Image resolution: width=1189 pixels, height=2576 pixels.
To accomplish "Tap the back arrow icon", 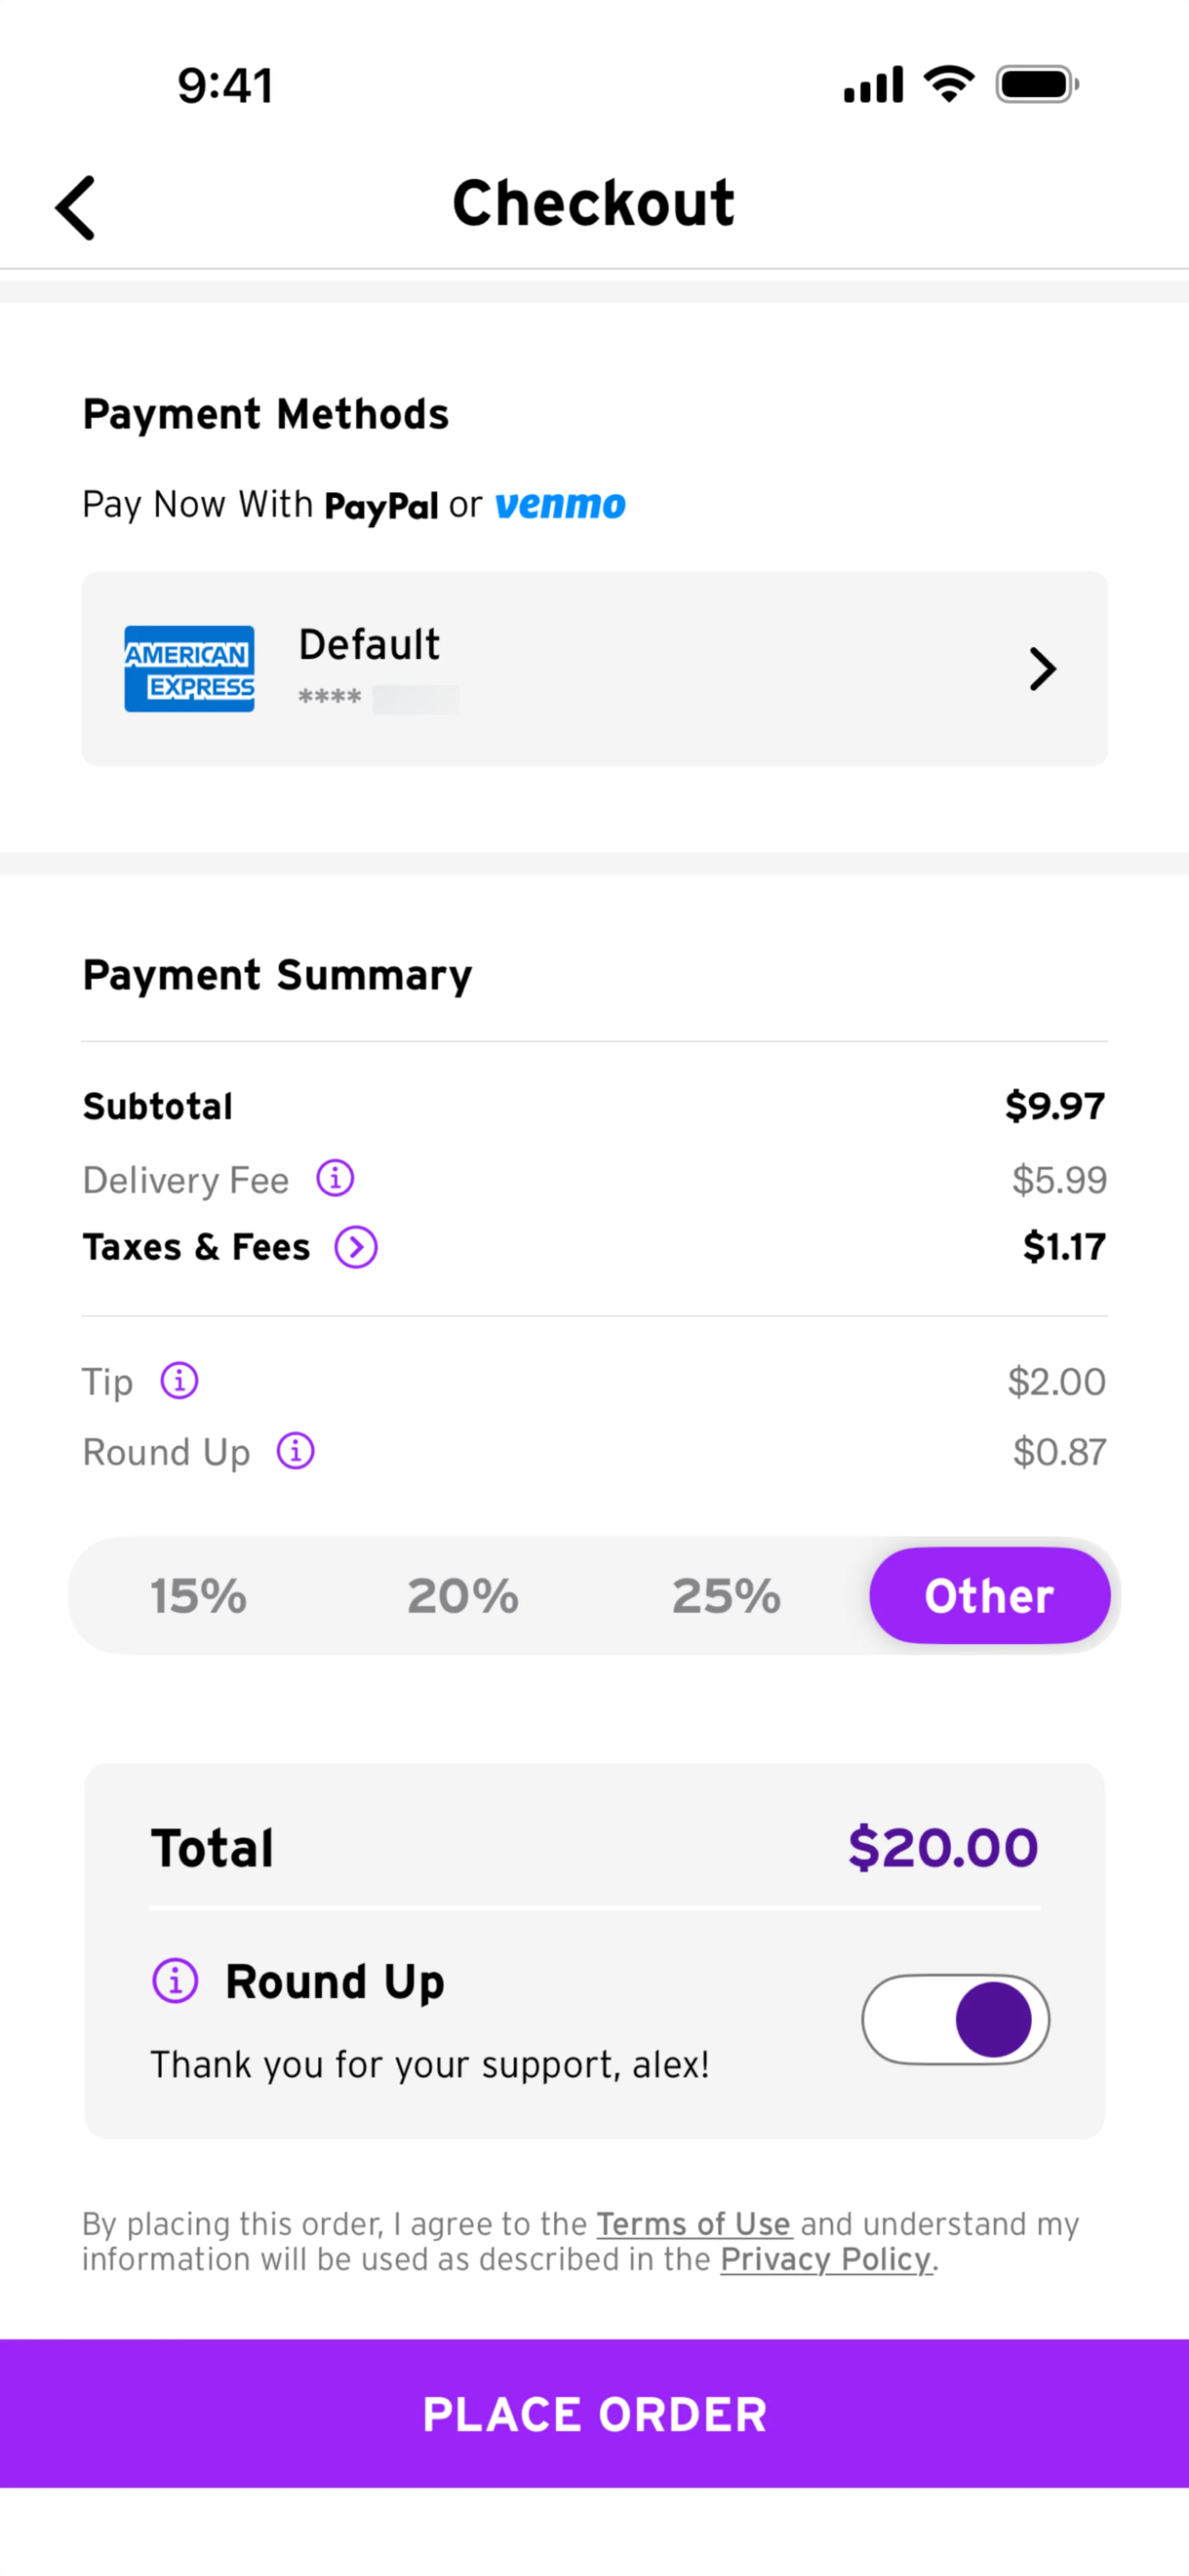I will (x=76, y=208).
